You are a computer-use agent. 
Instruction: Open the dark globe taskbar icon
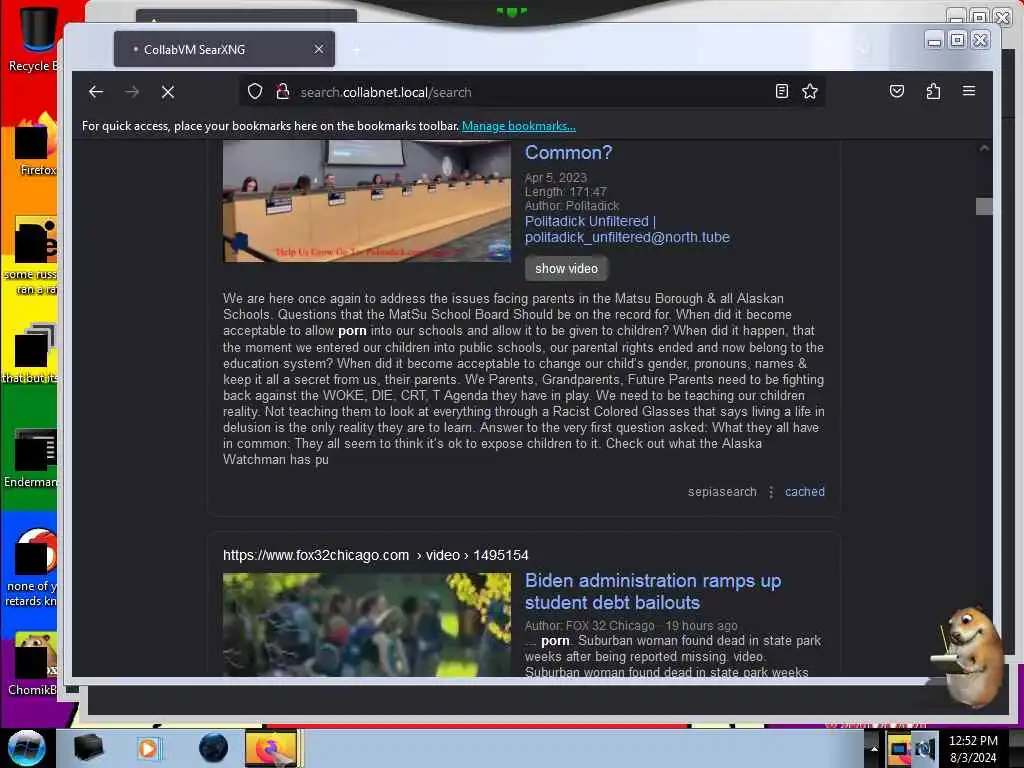point(214,748)
